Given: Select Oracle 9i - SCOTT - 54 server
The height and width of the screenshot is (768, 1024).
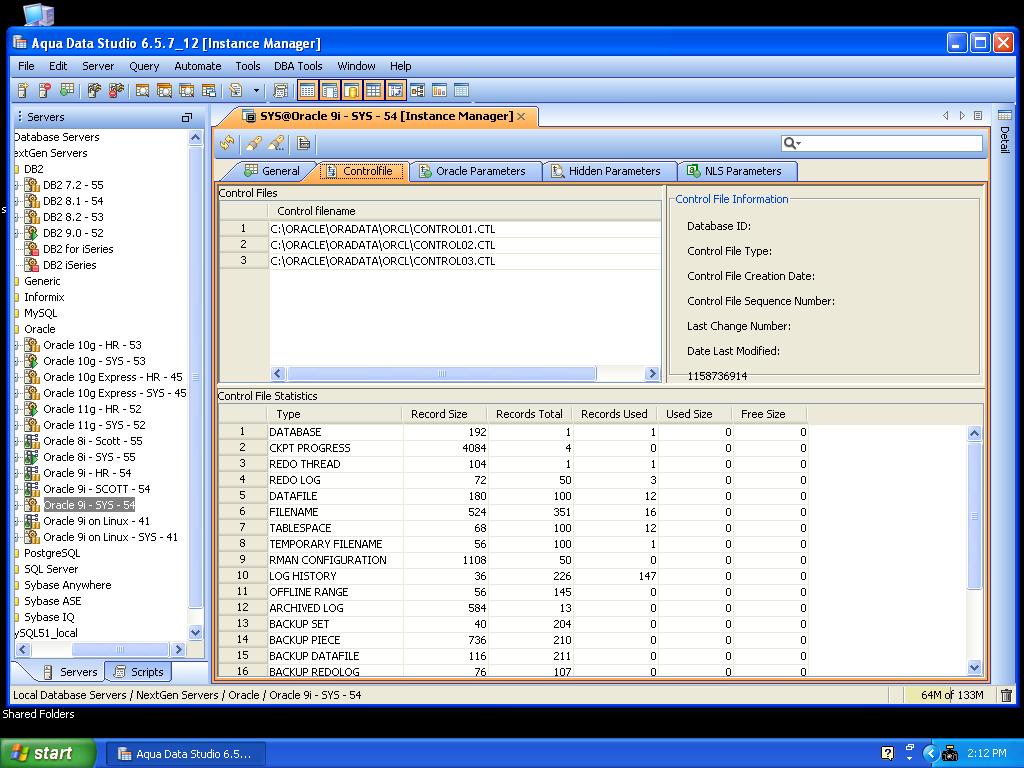Looking at the screenshot, I should tap(97, 489).
